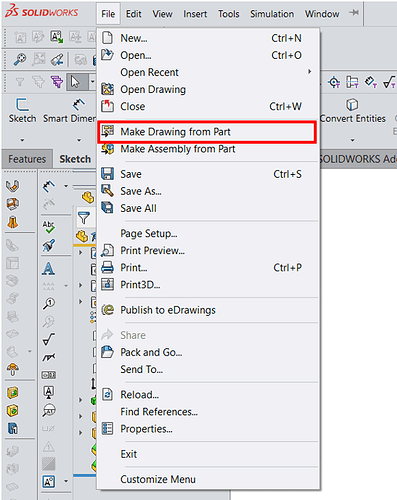
Task: Click the spell checker Abc icon
Action: pyautogui.click(x=49, y=226)
